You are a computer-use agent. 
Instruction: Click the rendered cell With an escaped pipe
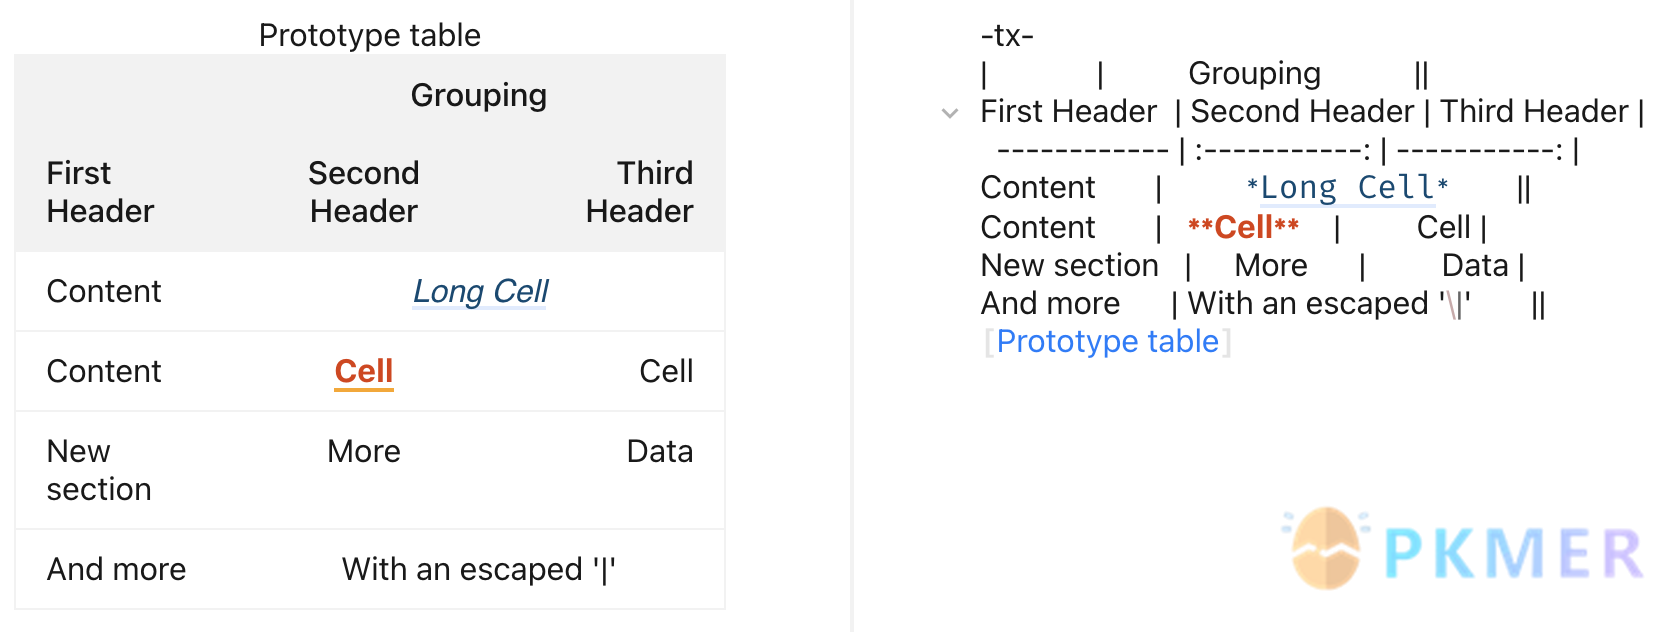click(478, 569)
